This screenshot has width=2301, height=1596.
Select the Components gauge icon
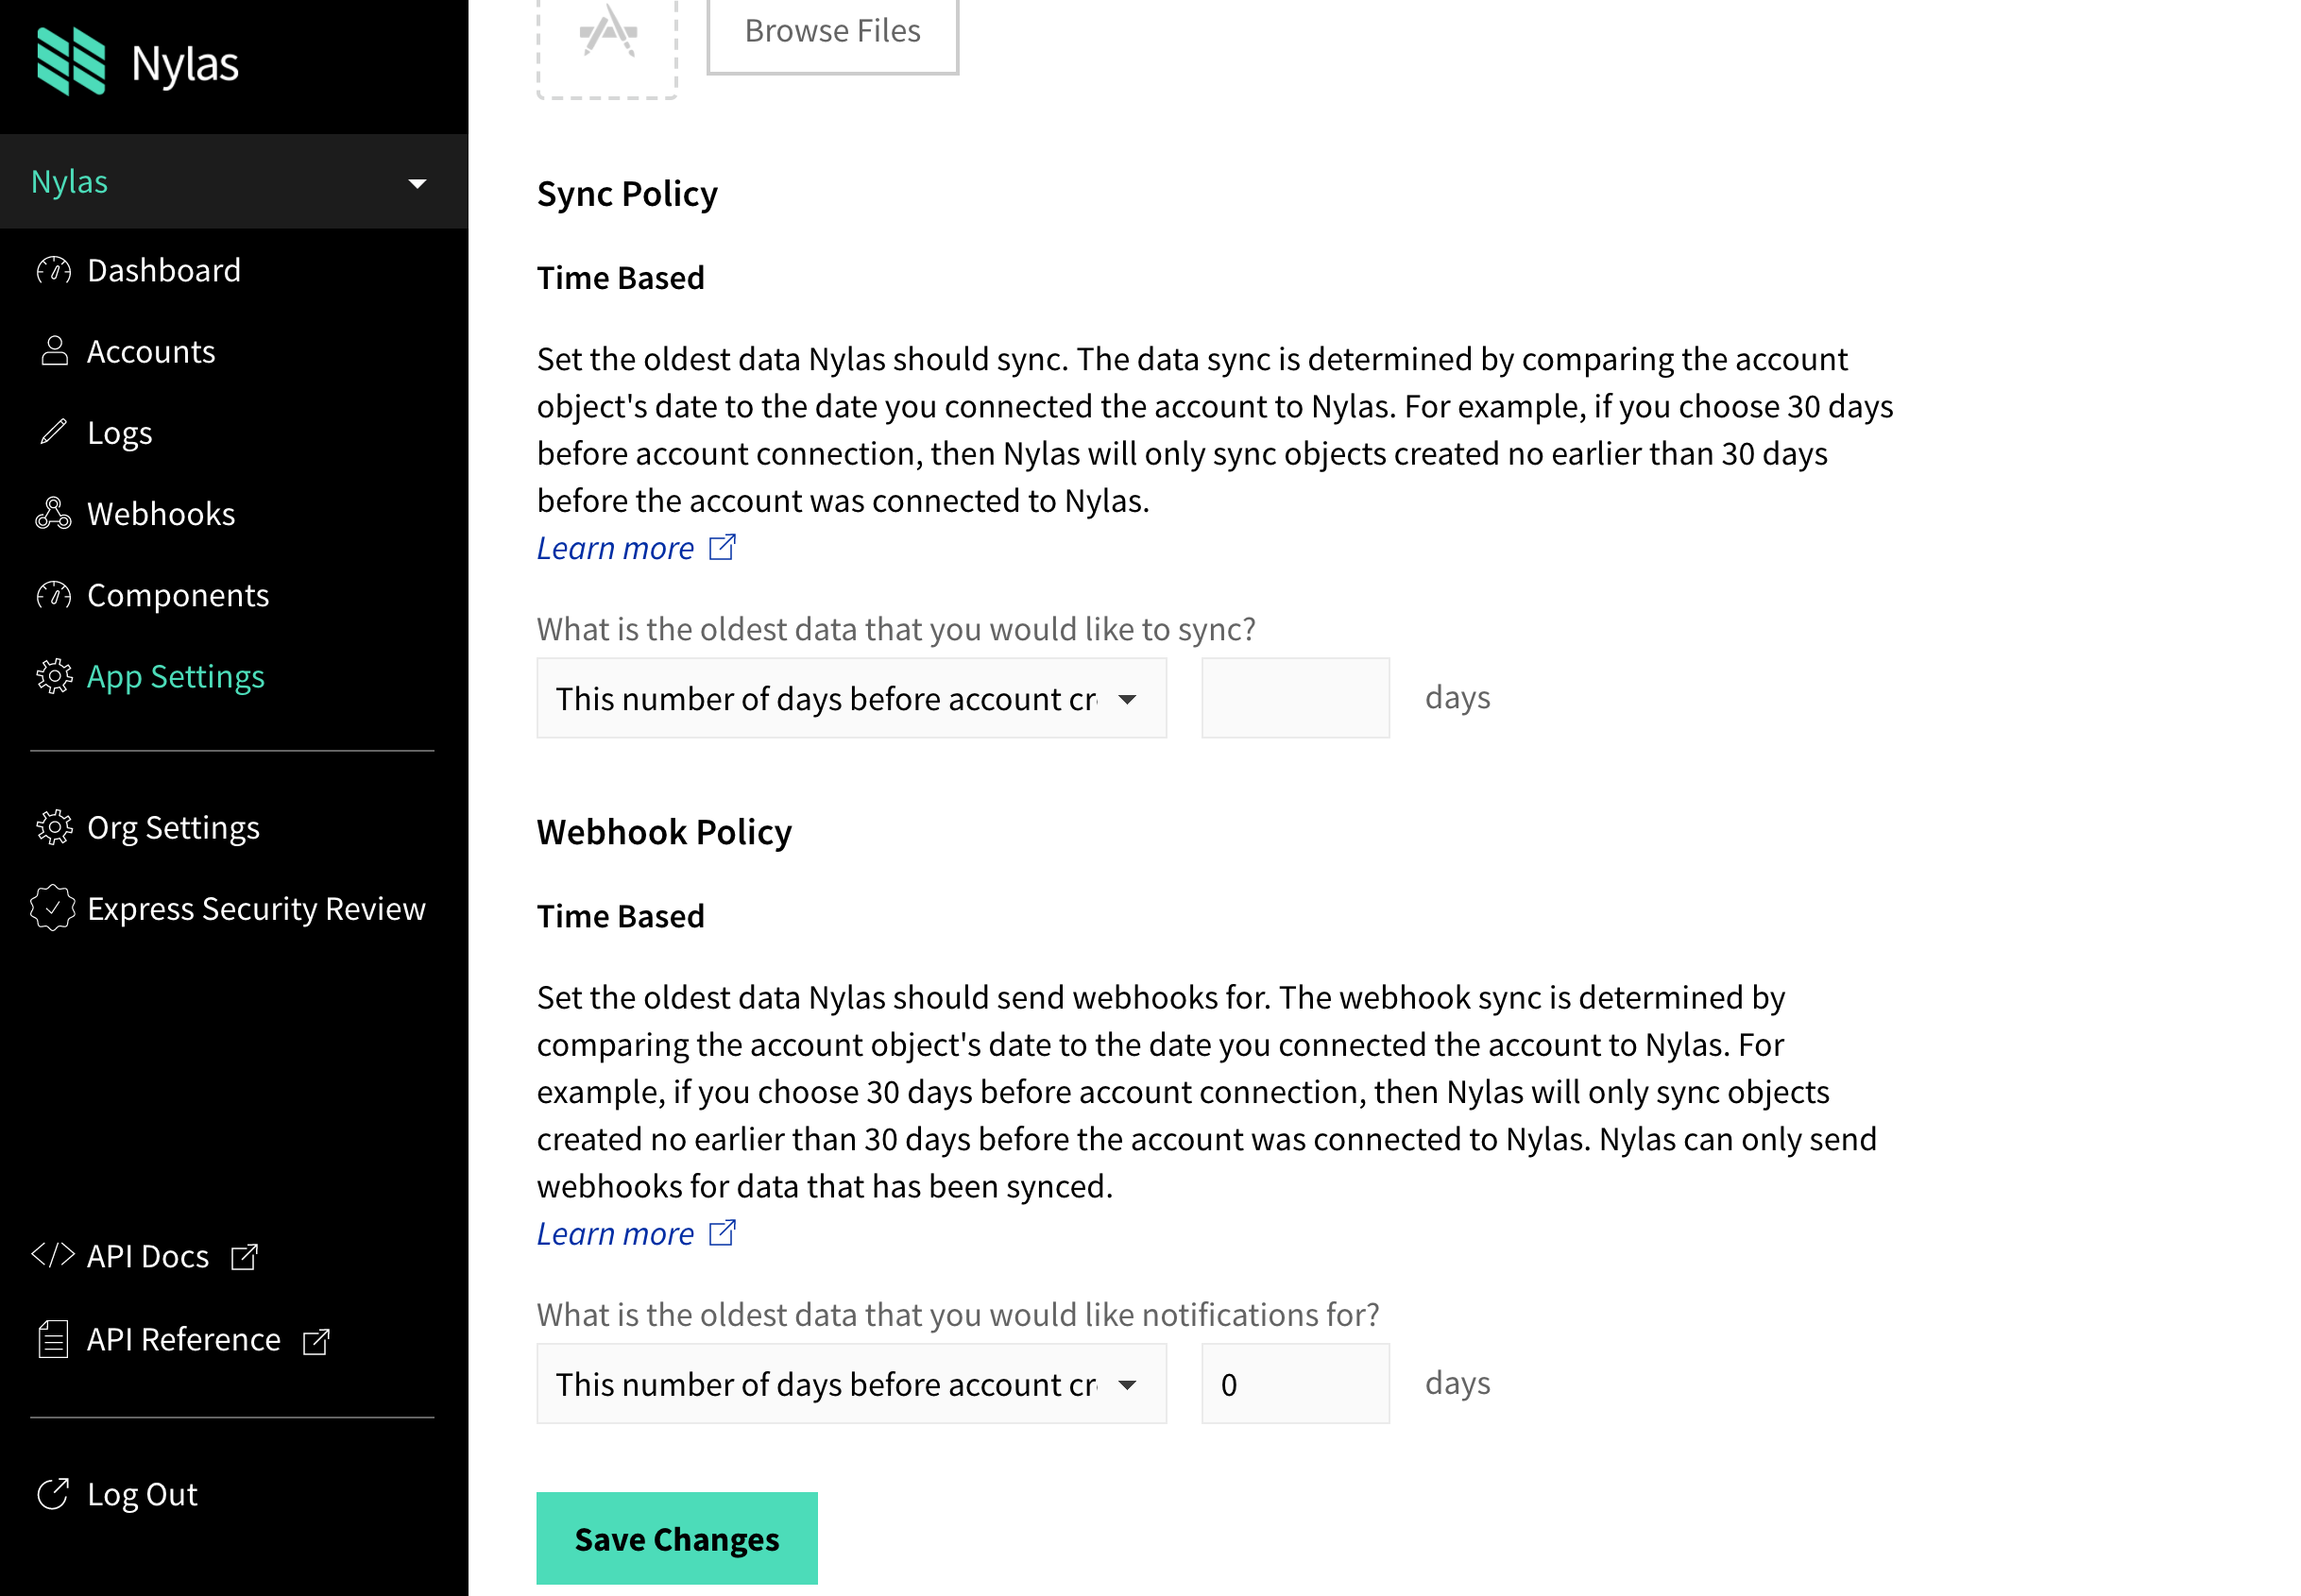55,595
